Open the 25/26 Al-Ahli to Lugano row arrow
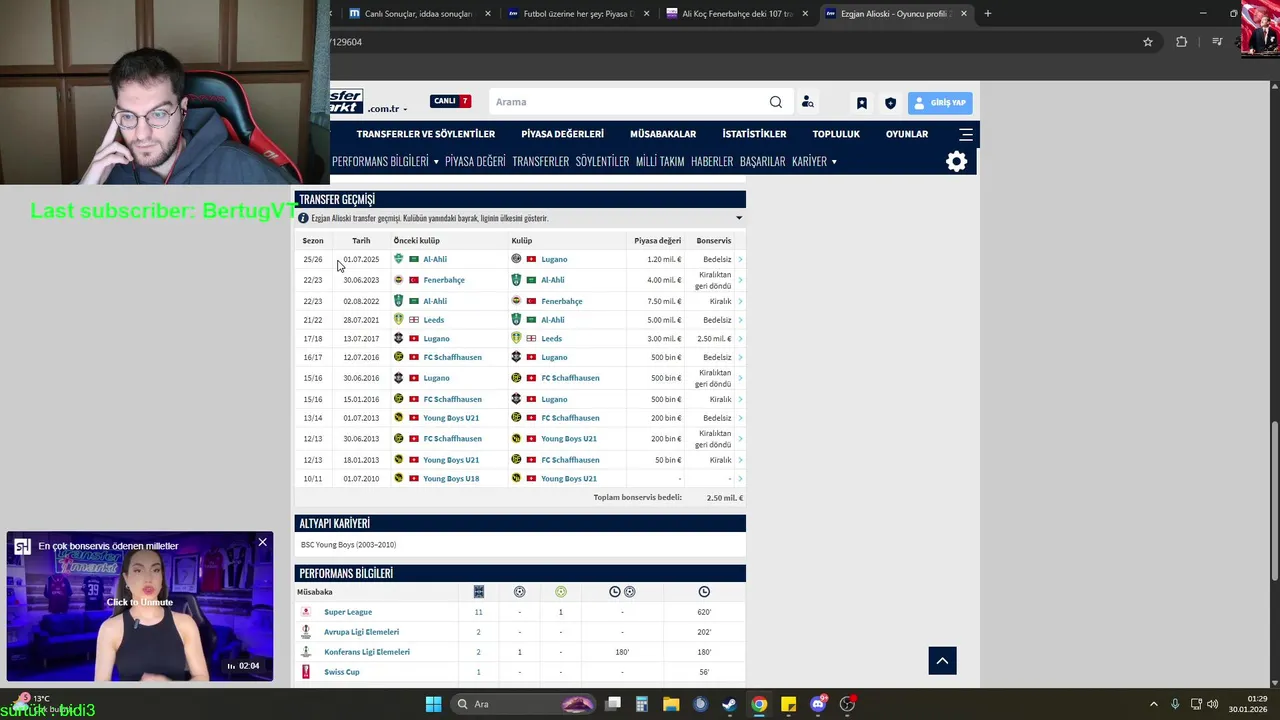This screenshot has width=1280, height=720. 740,259
